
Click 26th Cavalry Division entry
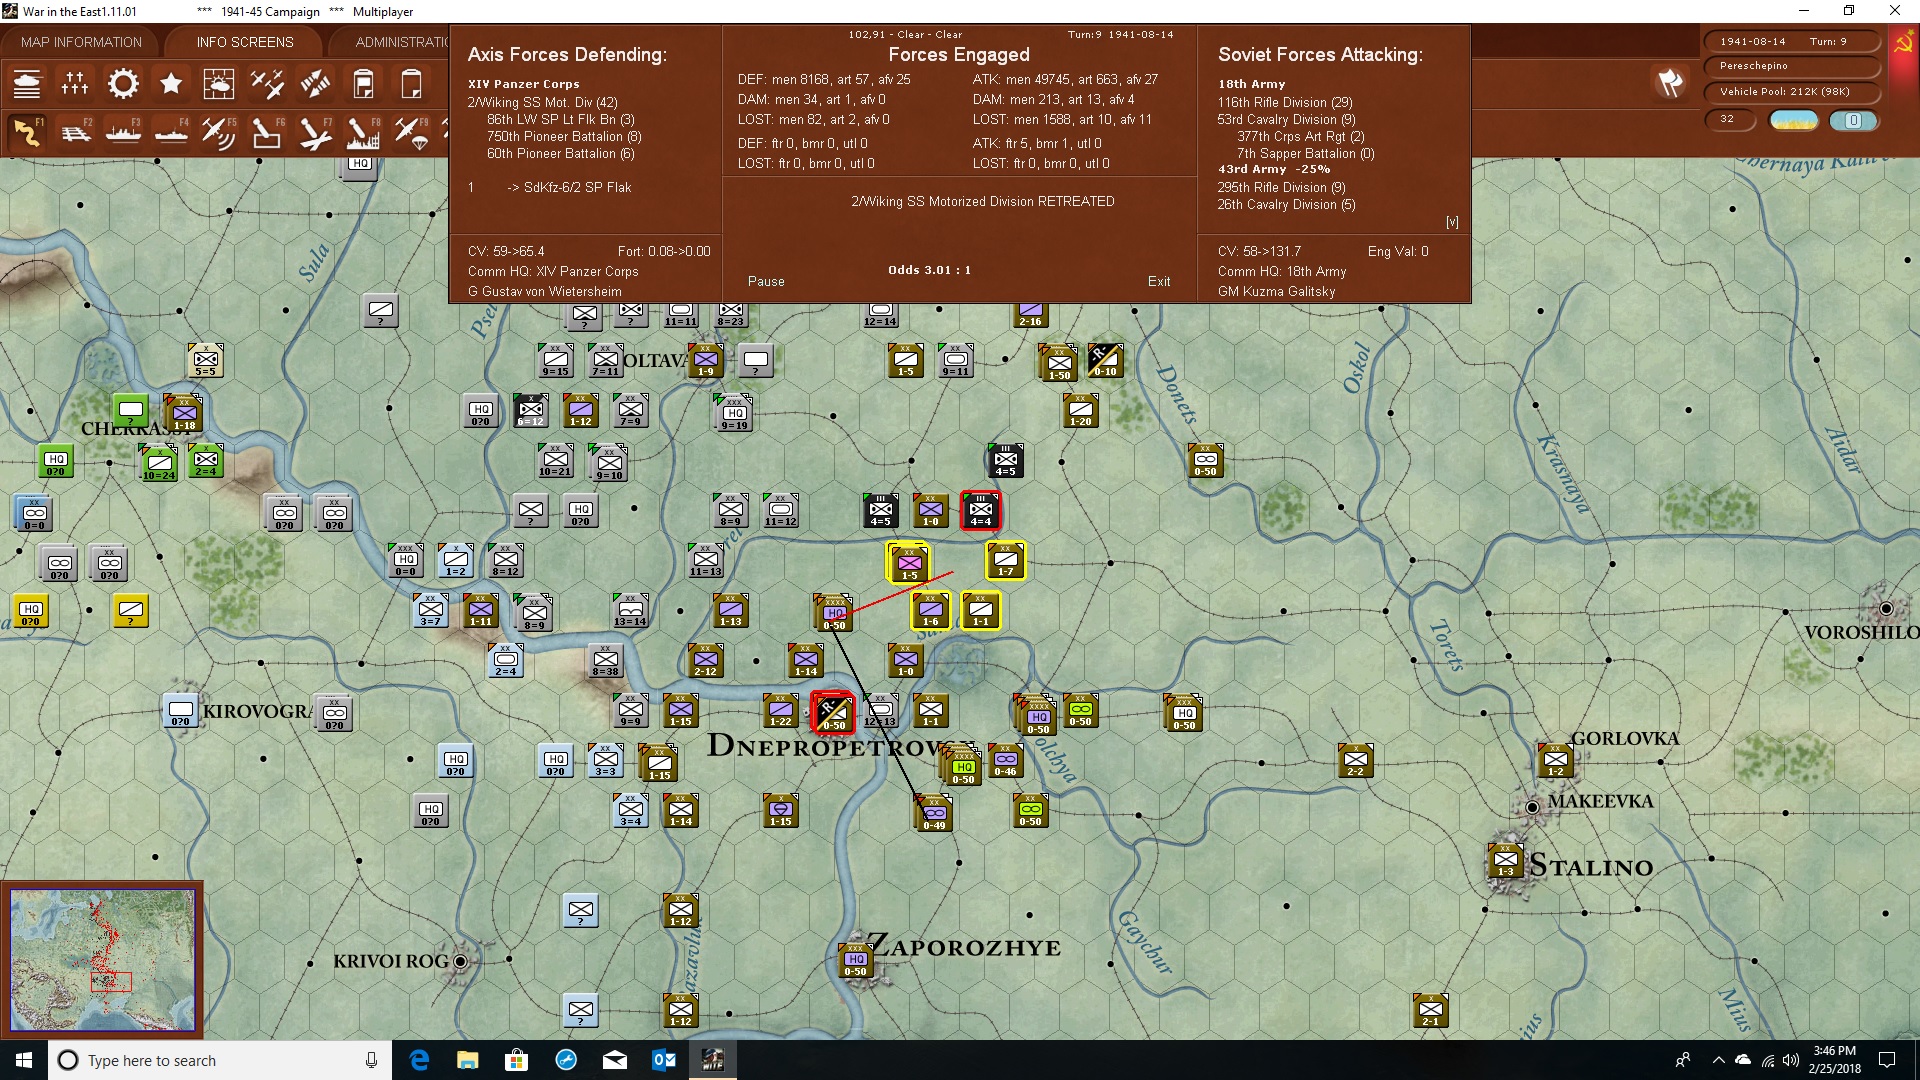point(1286,204)
